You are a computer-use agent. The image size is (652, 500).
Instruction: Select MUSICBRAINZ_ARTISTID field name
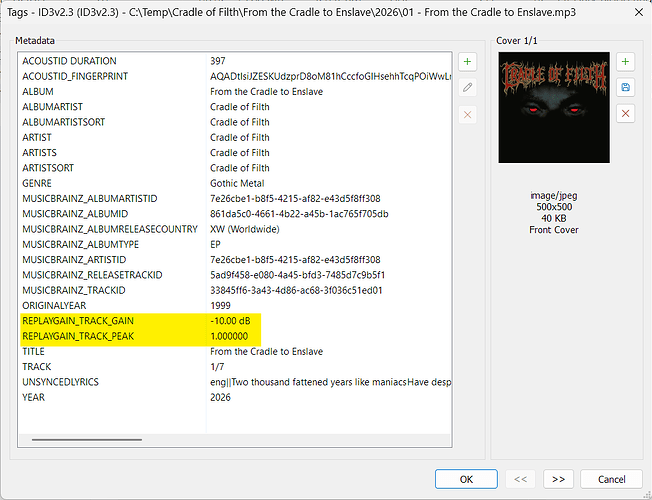tap(74, 260)
